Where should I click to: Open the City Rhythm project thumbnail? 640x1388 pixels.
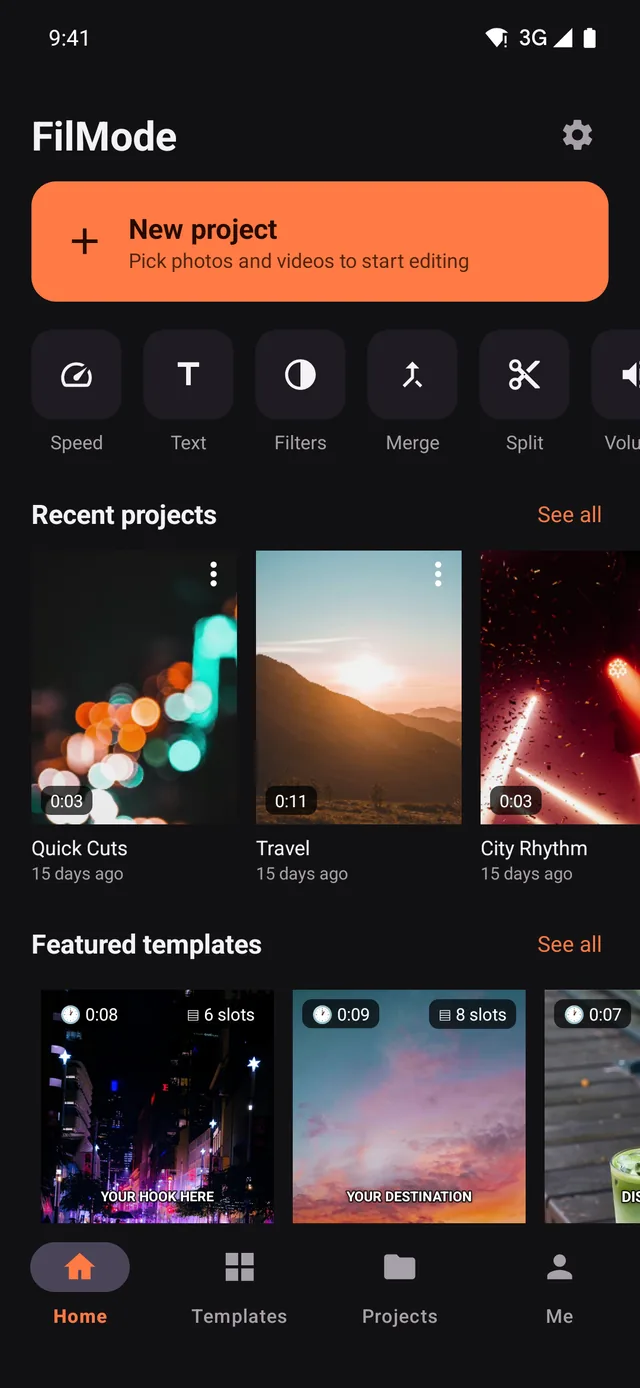560,687
